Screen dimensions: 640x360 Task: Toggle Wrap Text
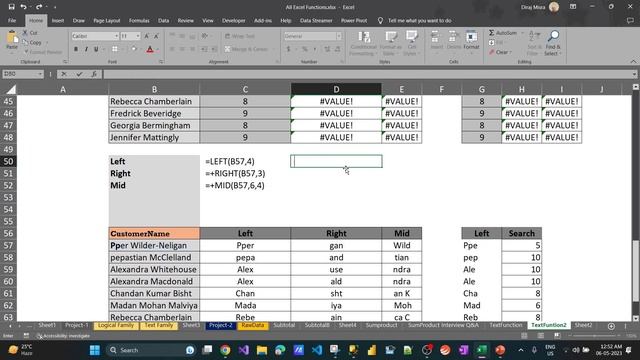pos(240,36)
